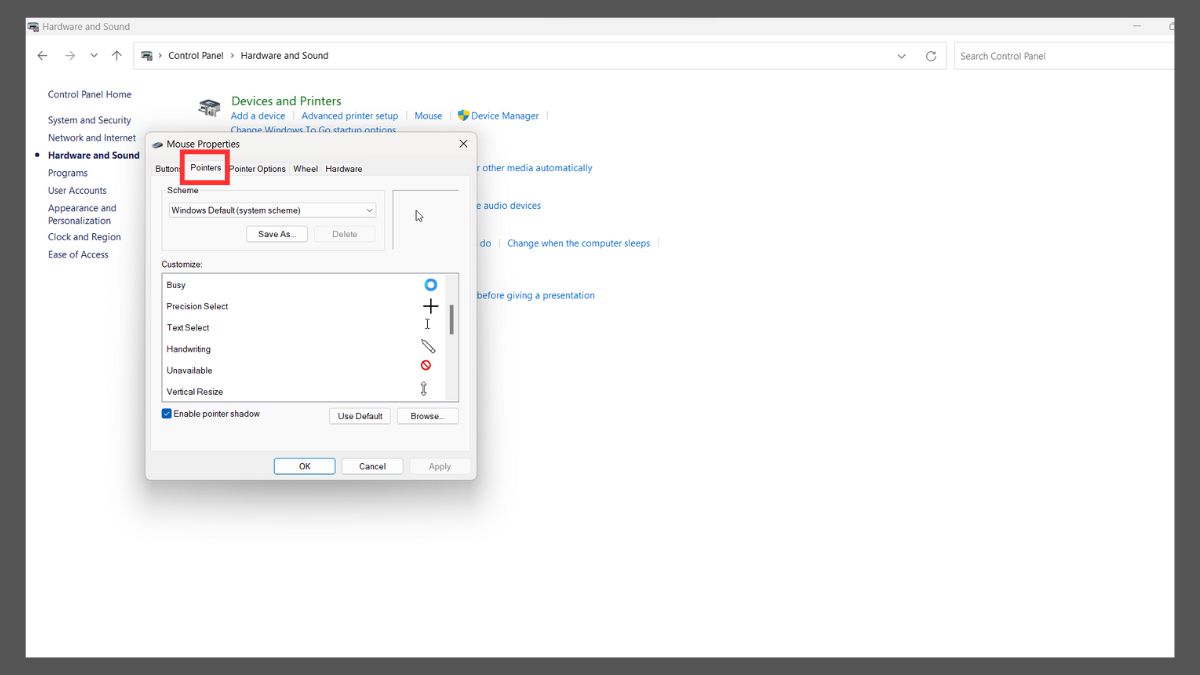Toggle Enable pointer shadow checkbox
This screenshot has height=675, width=1200.
point(167,414)
